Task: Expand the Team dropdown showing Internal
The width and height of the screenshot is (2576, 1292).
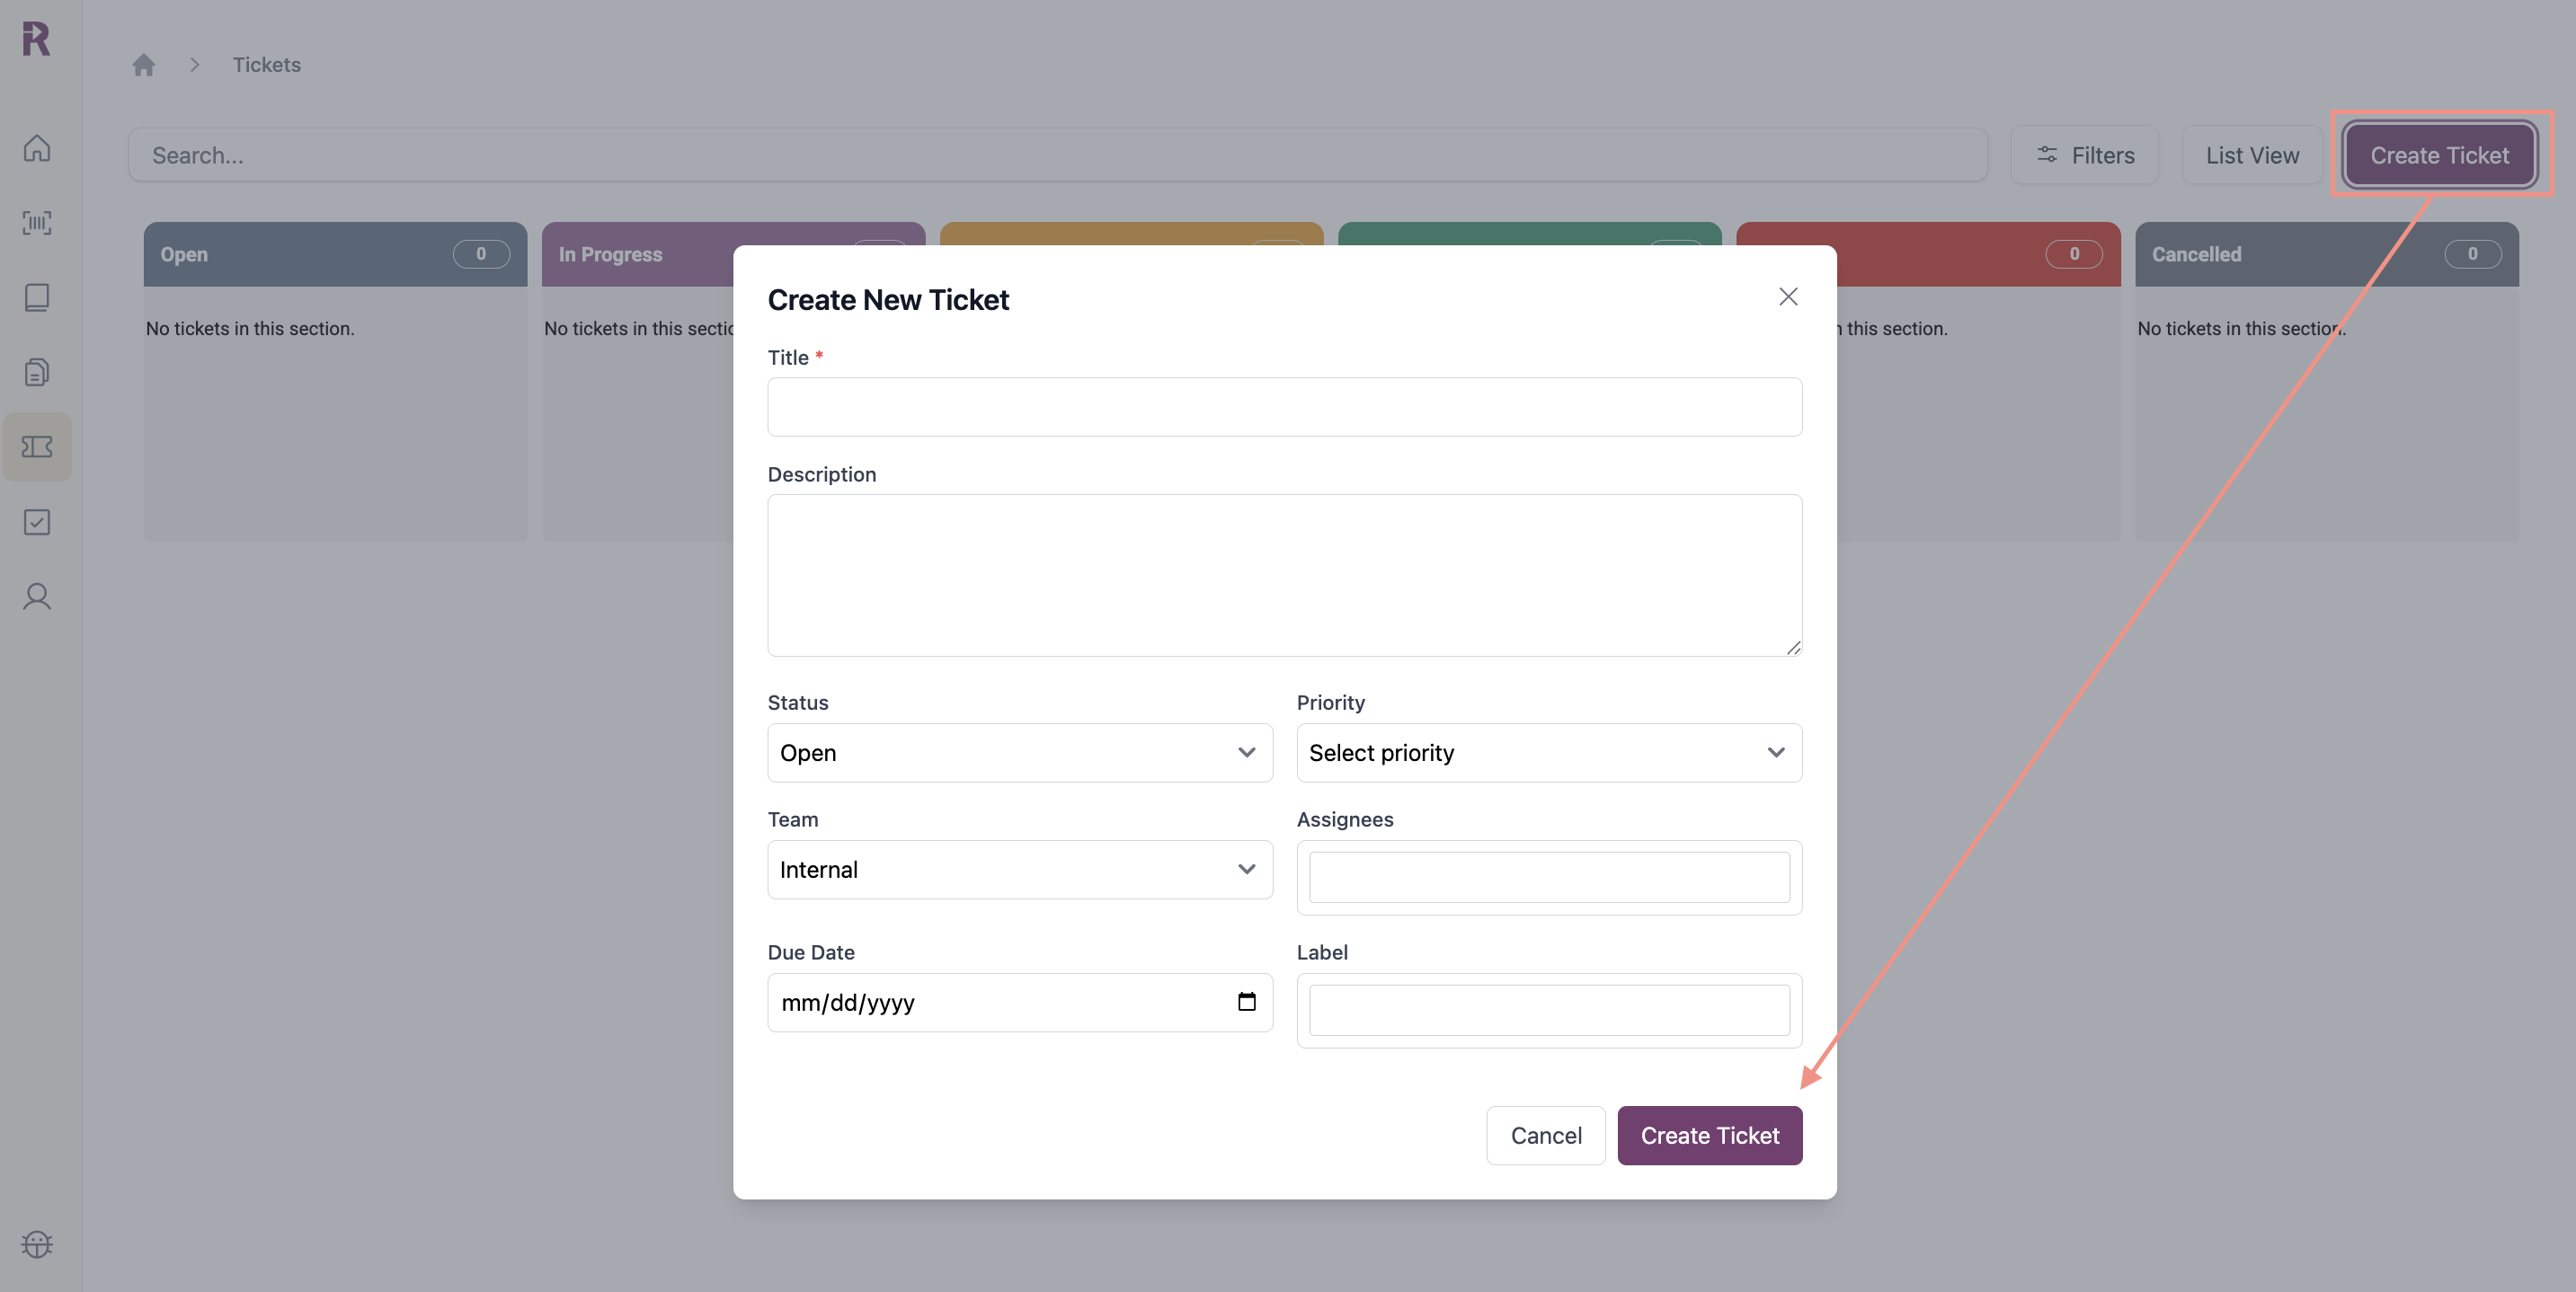Action: (x=1019, y=869)
